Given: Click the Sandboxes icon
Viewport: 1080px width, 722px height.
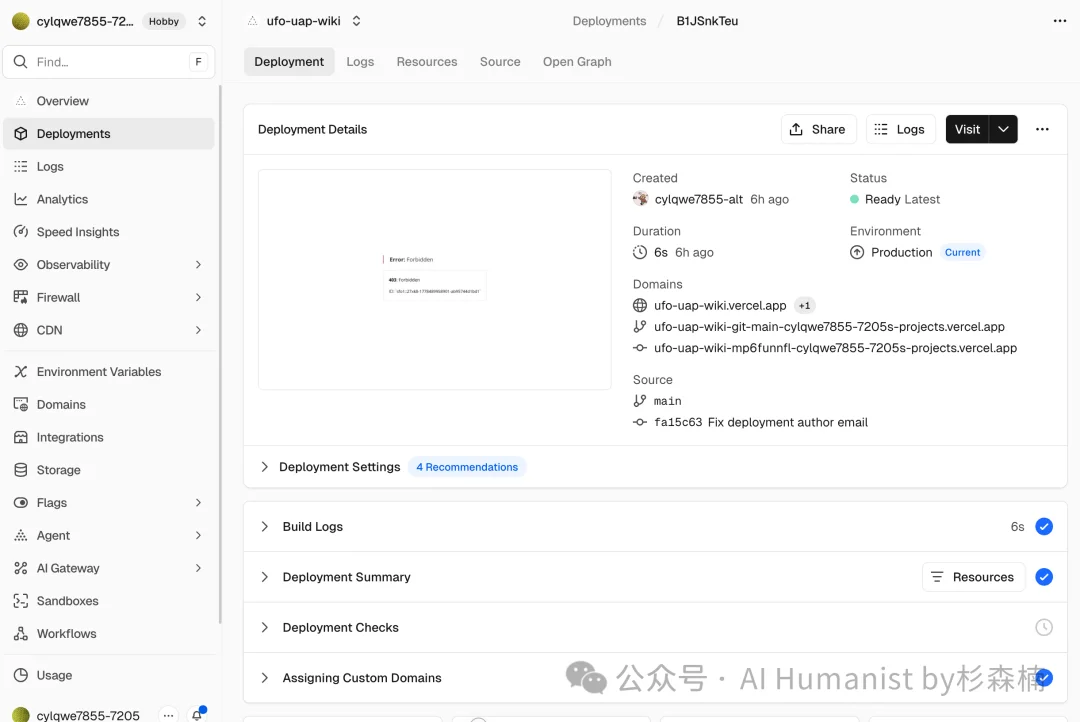Looking at the screenshot, I should click(21, 601).
